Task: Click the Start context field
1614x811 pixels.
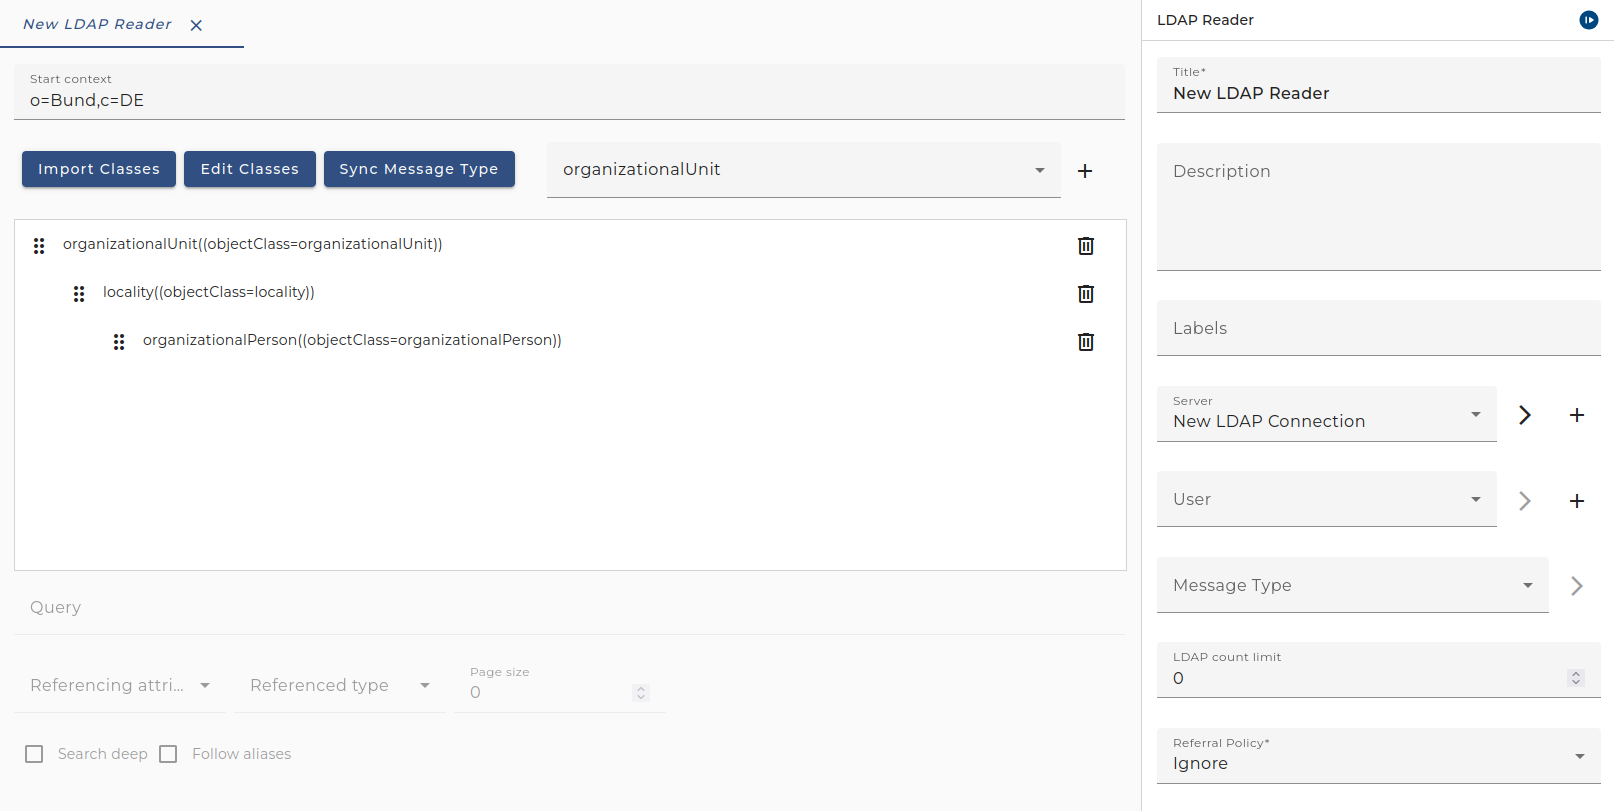Action: pos(569,92)
